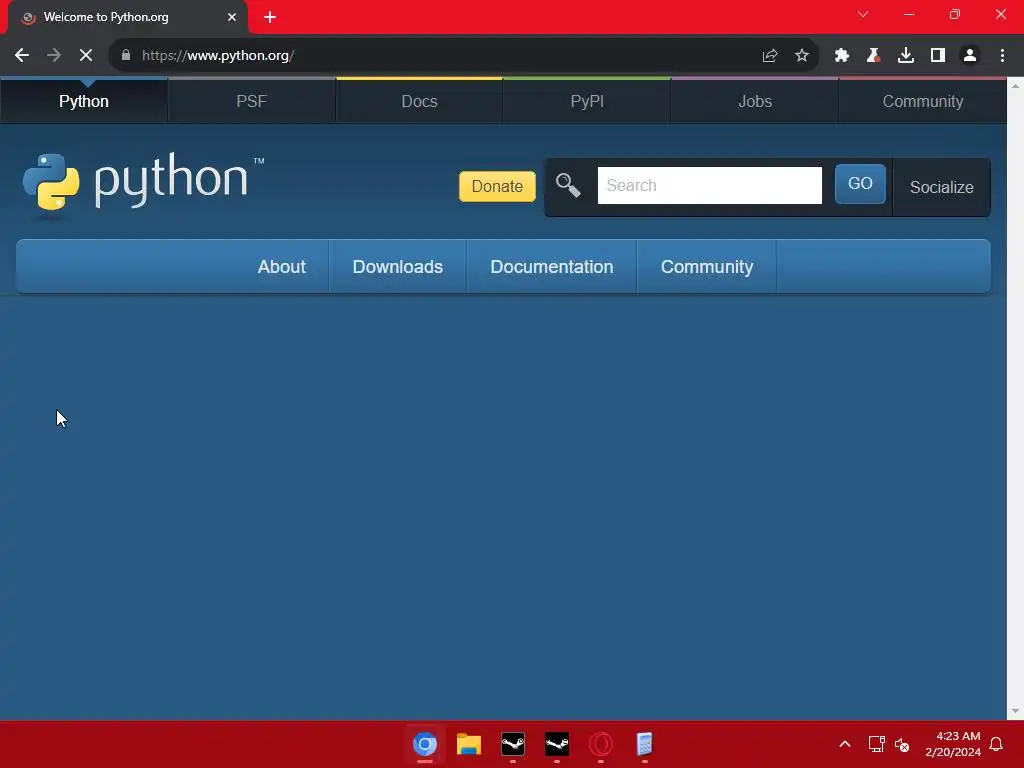Open the Chrome profile menu
The height and width of the screenshot is (768, 1024).
click(970, 56)
